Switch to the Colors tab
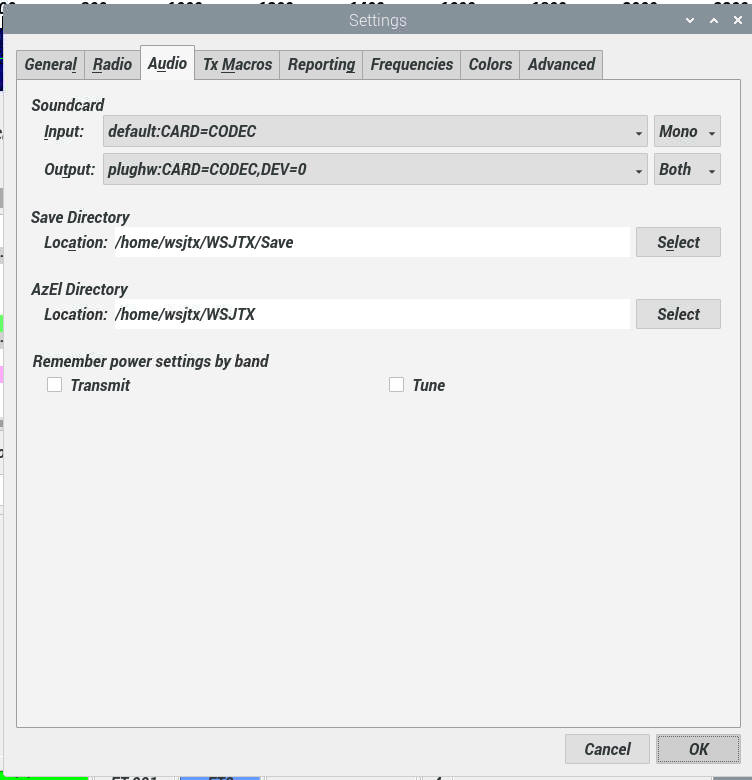752x780 pixels. (490, 64)
